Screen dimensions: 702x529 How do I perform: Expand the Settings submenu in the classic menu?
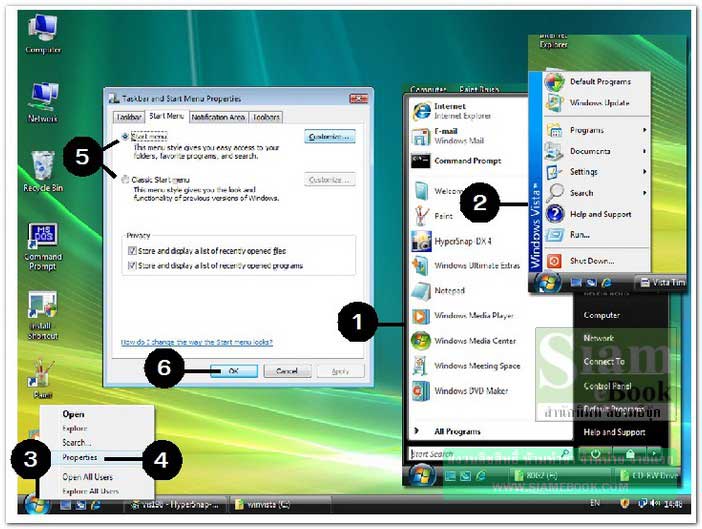597,172
